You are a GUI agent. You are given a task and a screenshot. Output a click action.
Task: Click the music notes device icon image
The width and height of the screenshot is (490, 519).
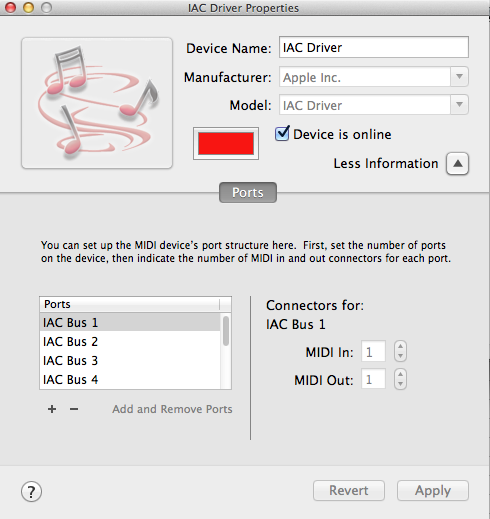point(97,103)
